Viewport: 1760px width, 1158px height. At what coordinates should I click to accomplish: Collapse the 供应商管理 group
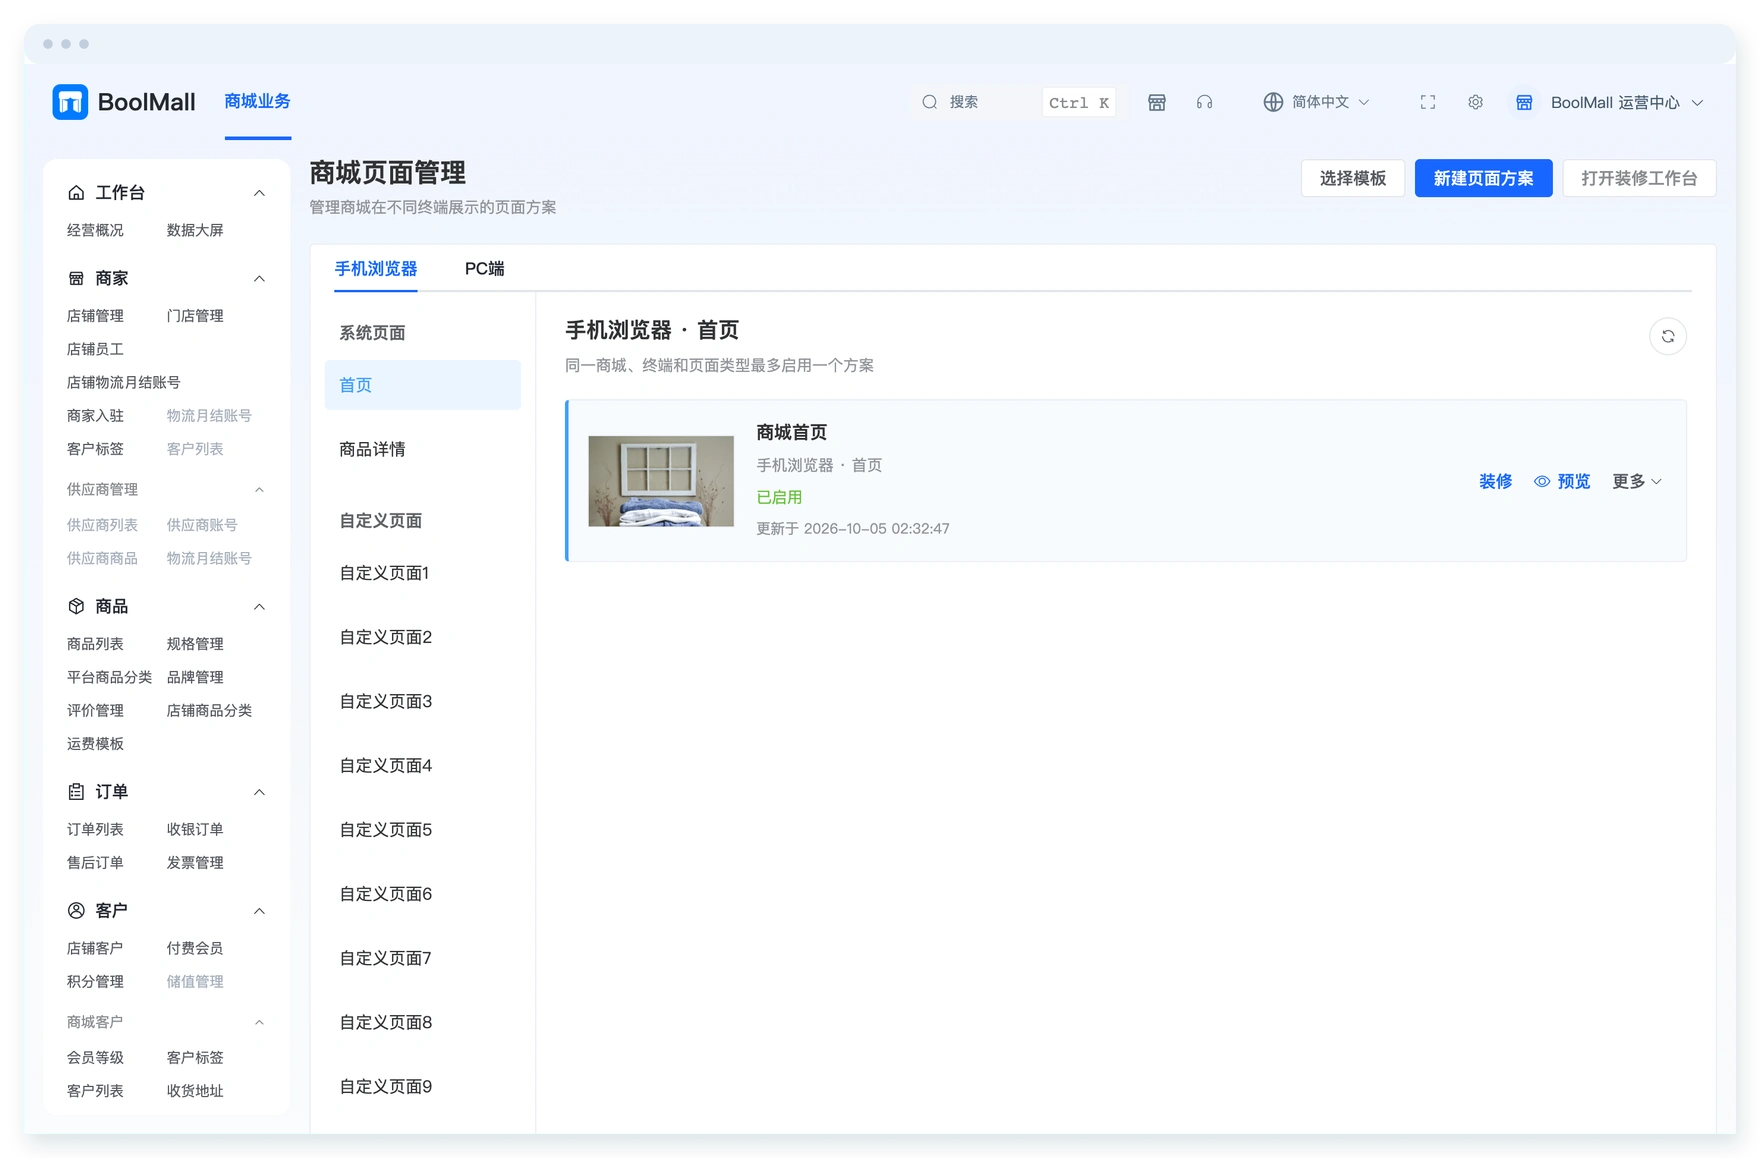pyautogui.click(x=259, y=489)
